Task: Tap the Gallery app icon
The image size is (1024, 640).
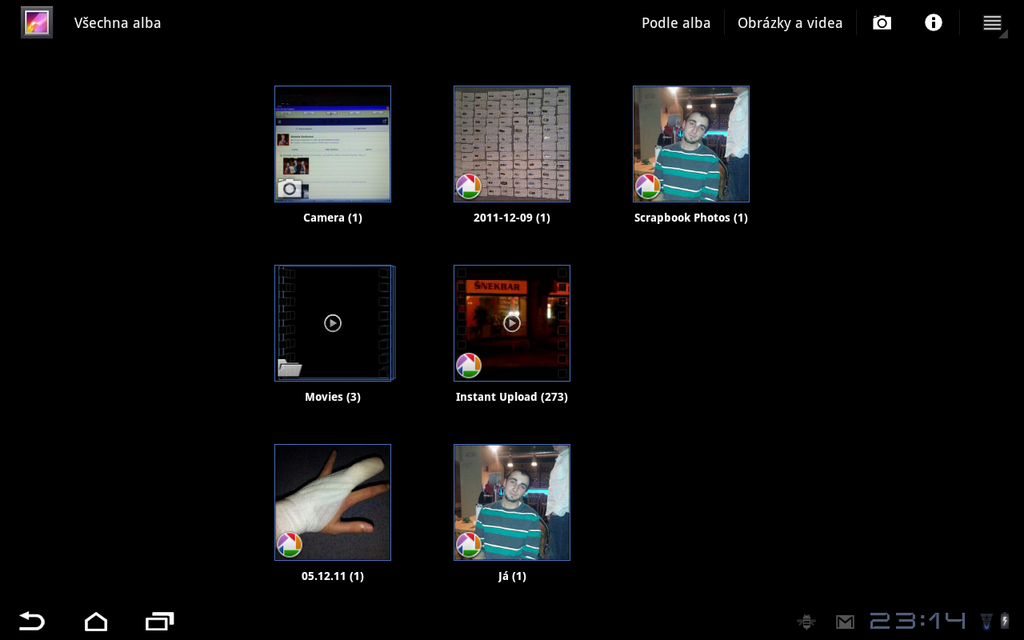Action: click(37, 22)
